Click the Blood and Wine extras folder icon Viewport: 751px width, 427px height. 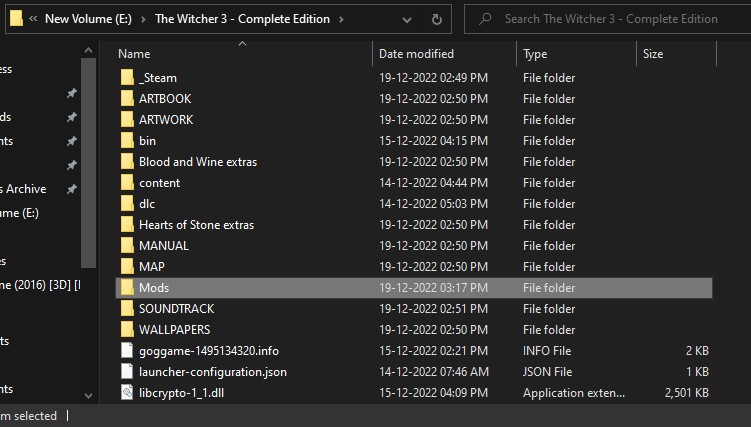[127, 162]
